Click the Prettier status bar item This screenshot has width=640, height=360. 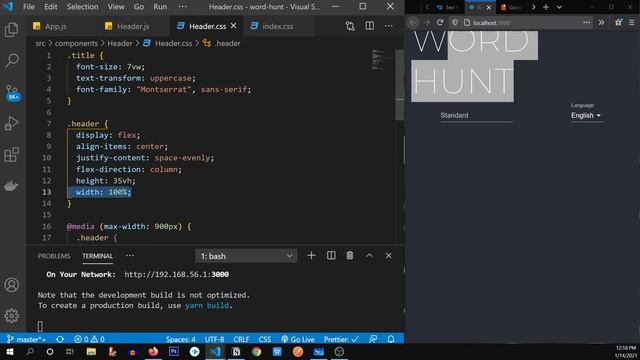click(341, 339)
